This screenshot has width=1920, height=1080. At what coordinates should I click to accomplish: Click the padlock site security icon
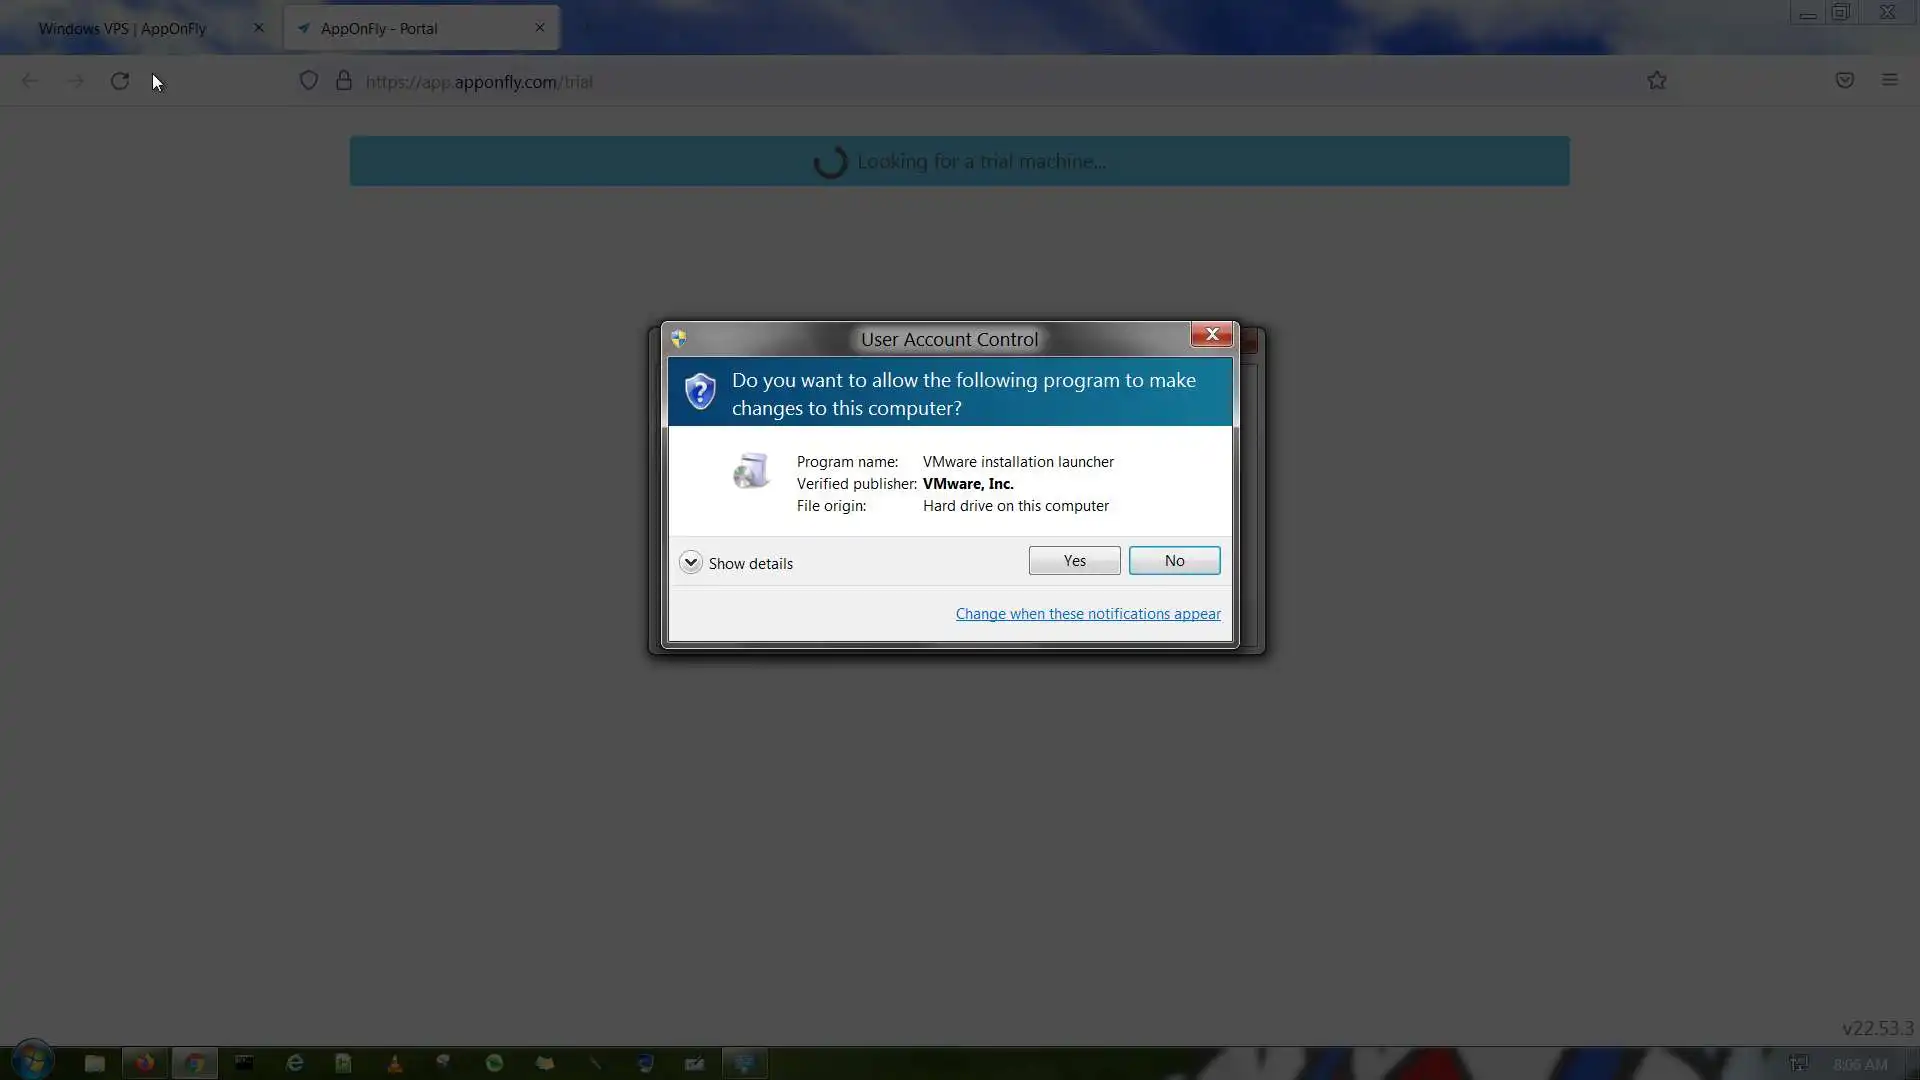[344, 81]
